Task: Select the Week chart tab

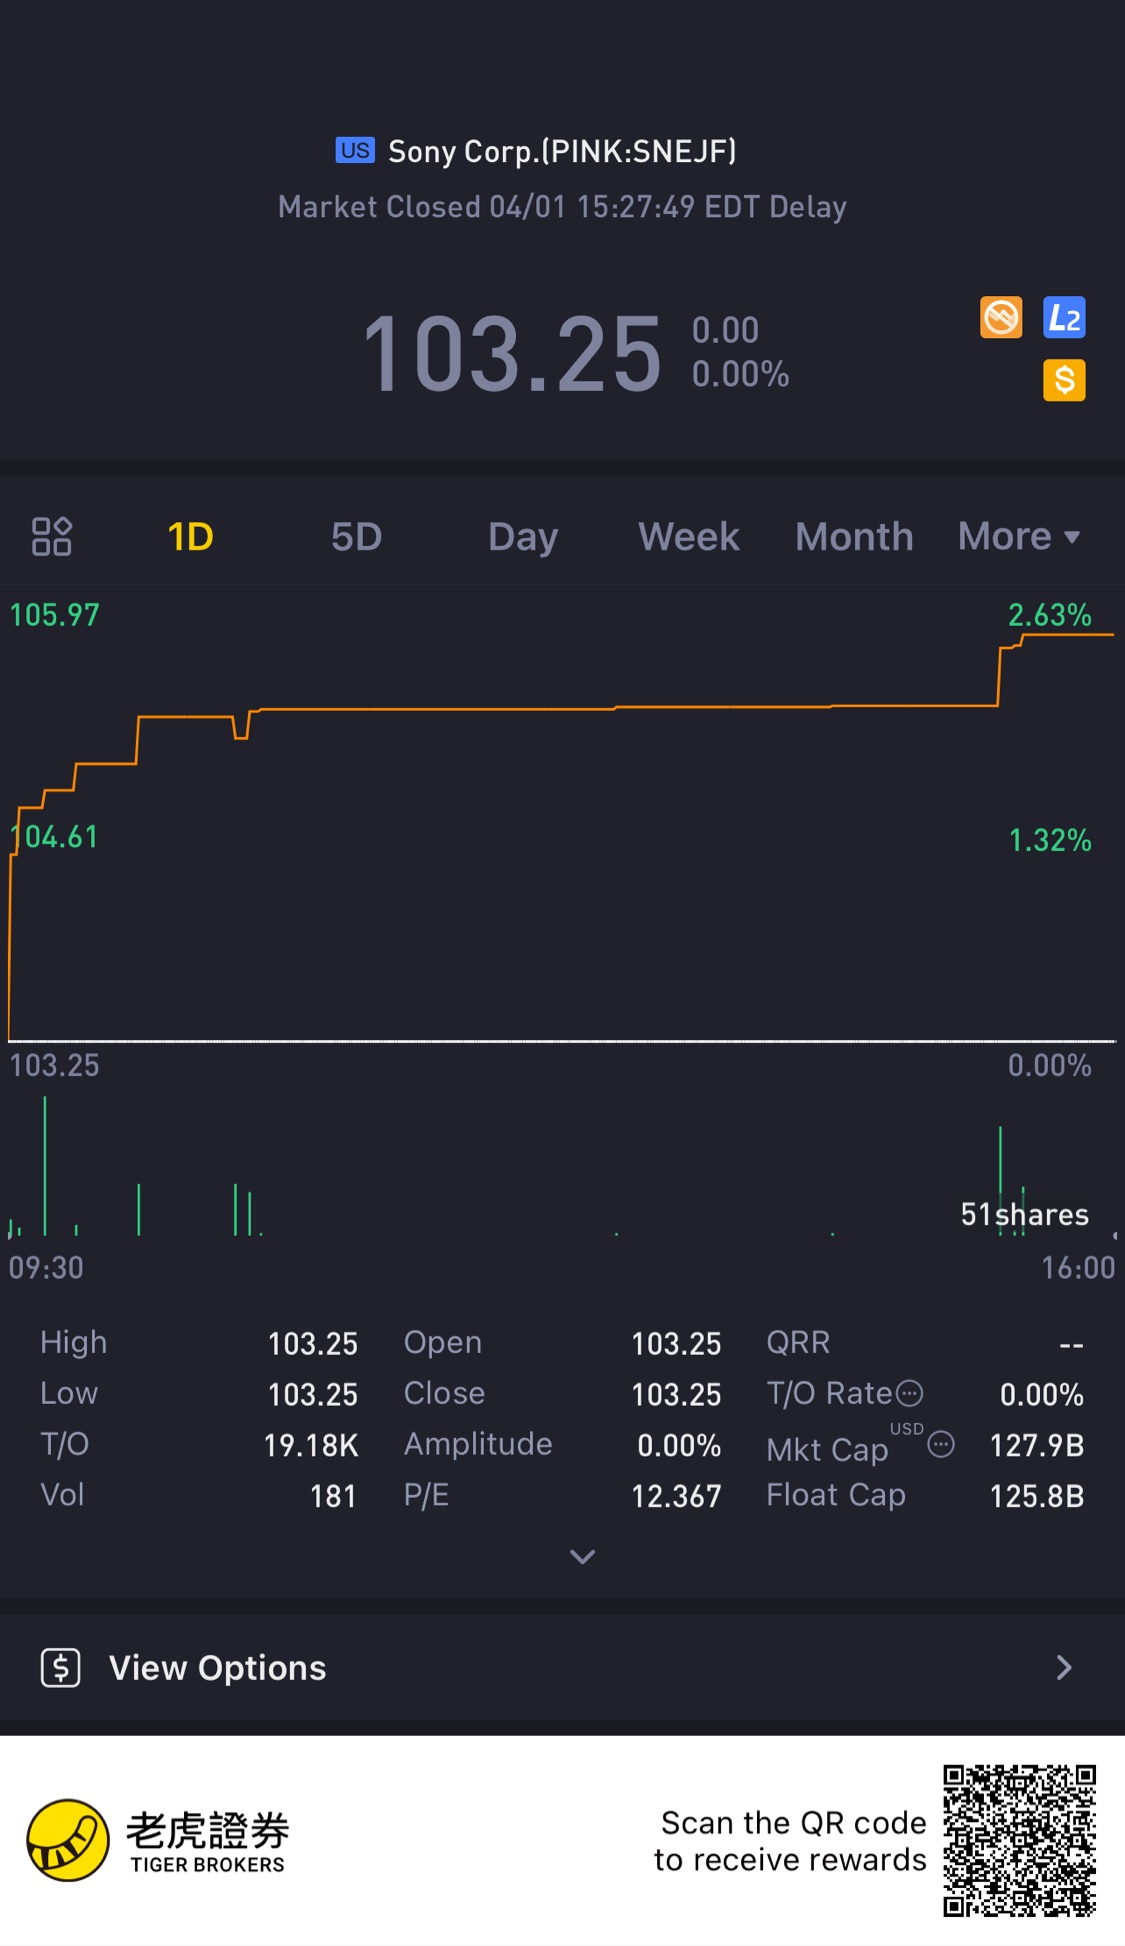Action: 689,537
